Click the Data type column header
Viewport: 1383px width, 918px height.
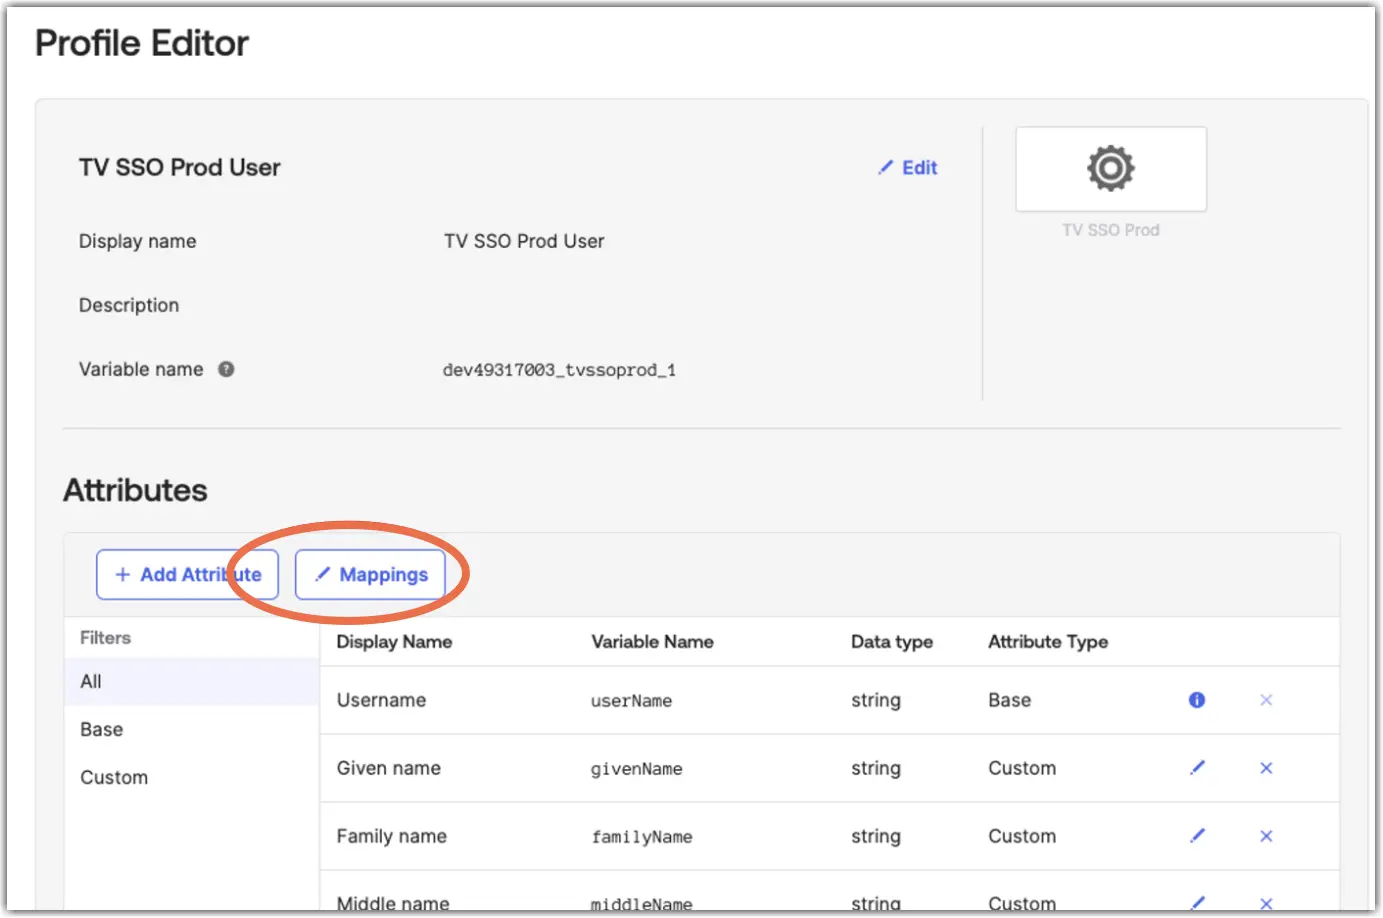tap(892, 642)
